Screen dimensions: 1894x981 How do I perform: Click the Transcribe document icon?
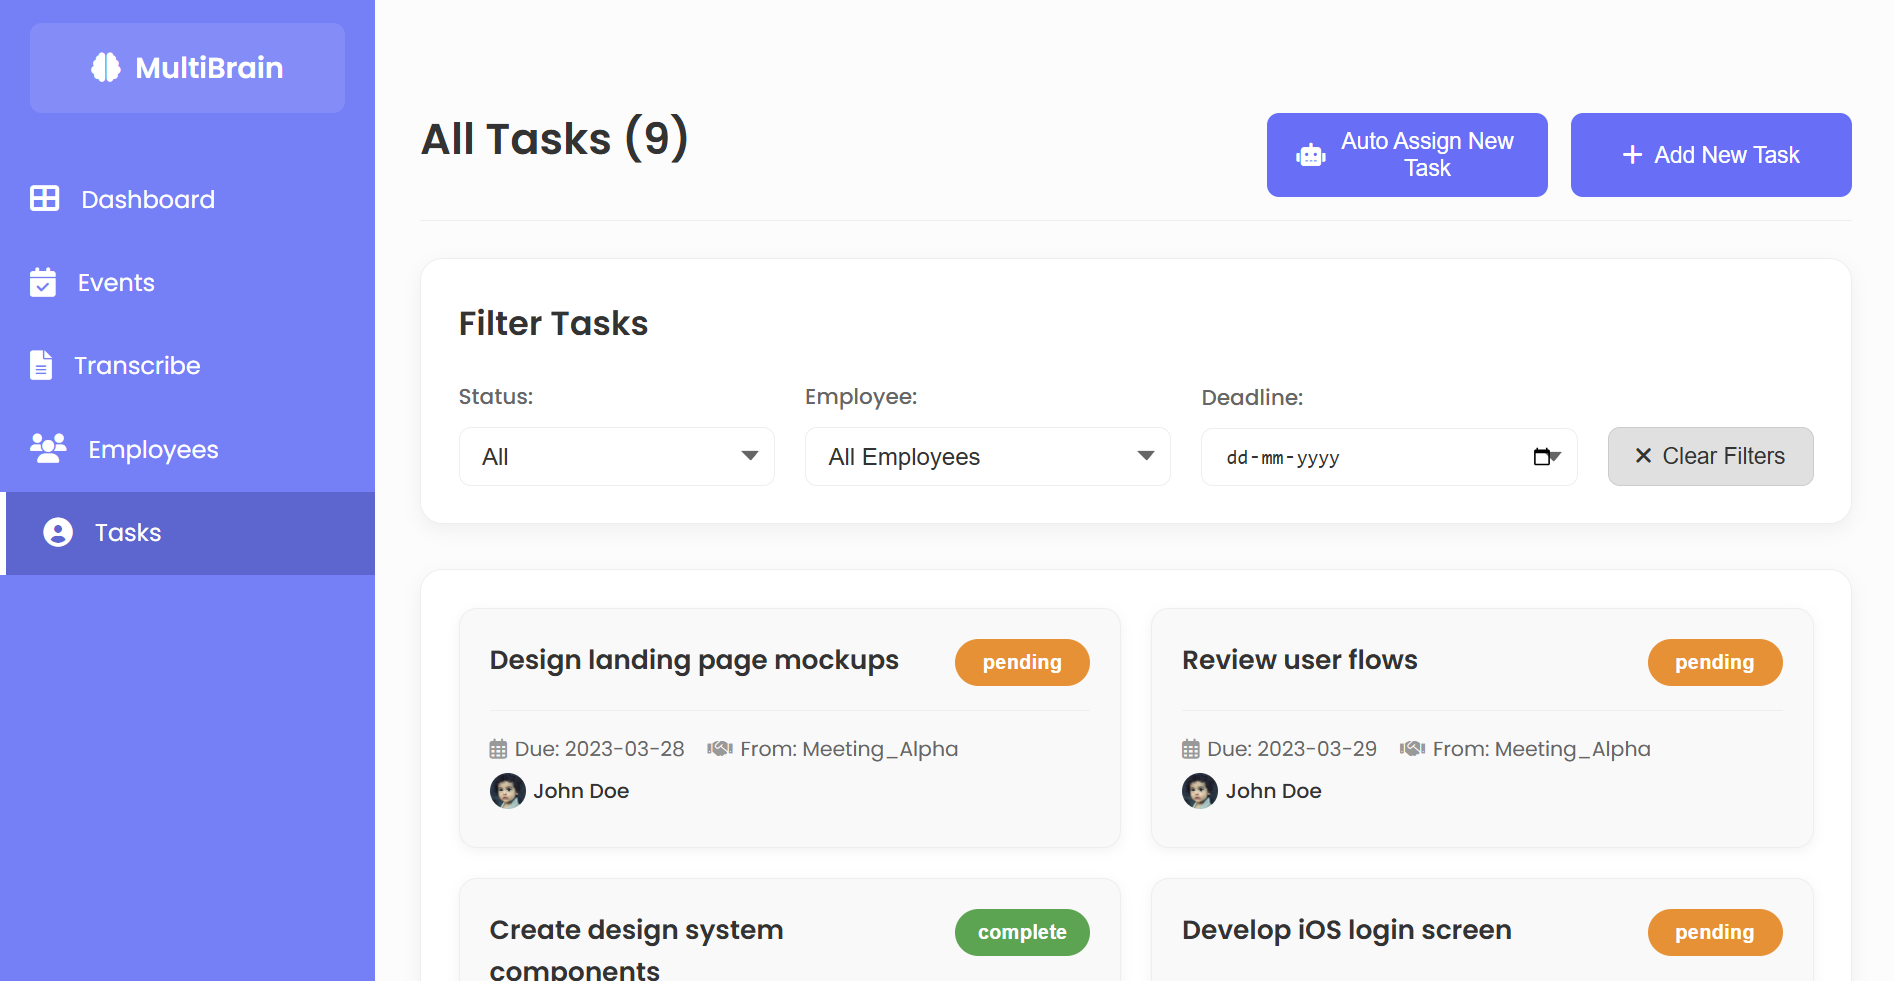(x=41, y=365)
